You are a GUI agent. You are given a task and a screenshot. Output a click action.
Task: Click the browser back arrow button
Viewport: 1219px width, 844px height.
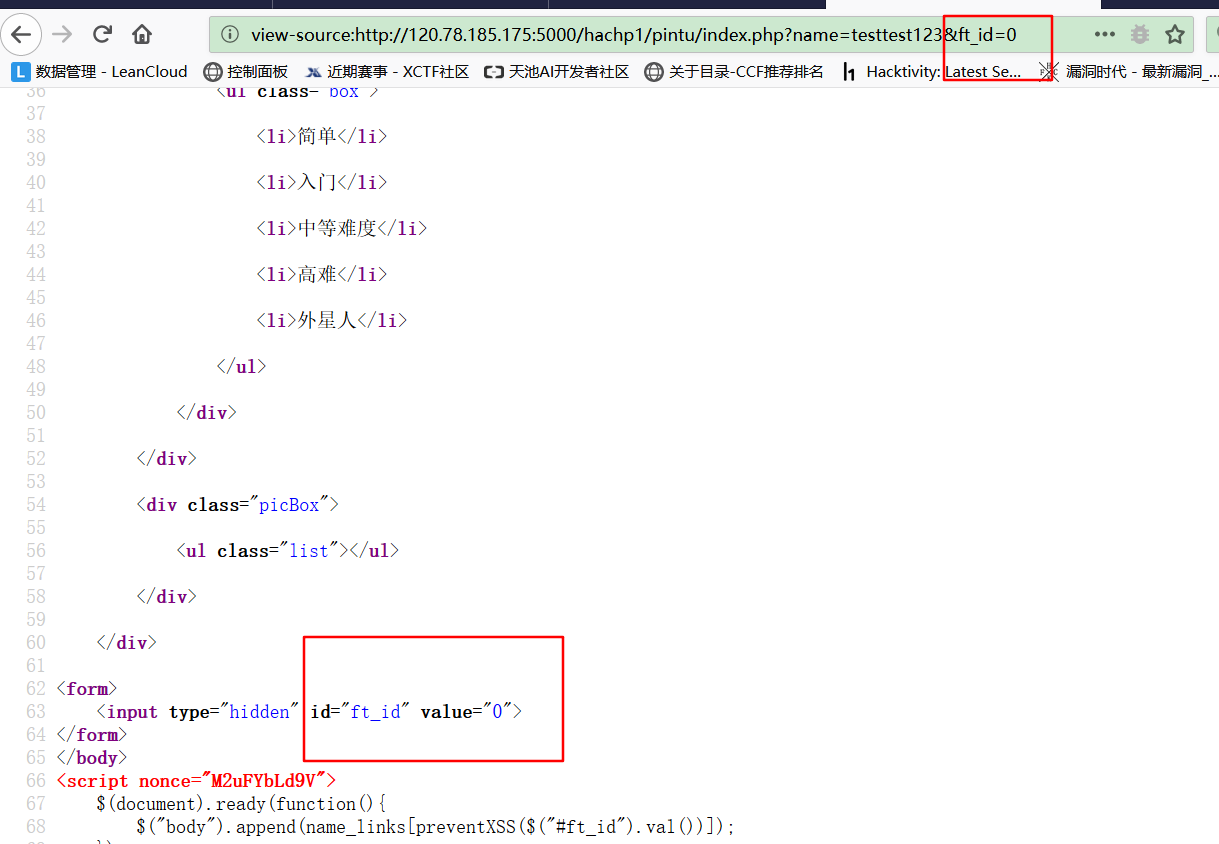(x=21, y=35)
